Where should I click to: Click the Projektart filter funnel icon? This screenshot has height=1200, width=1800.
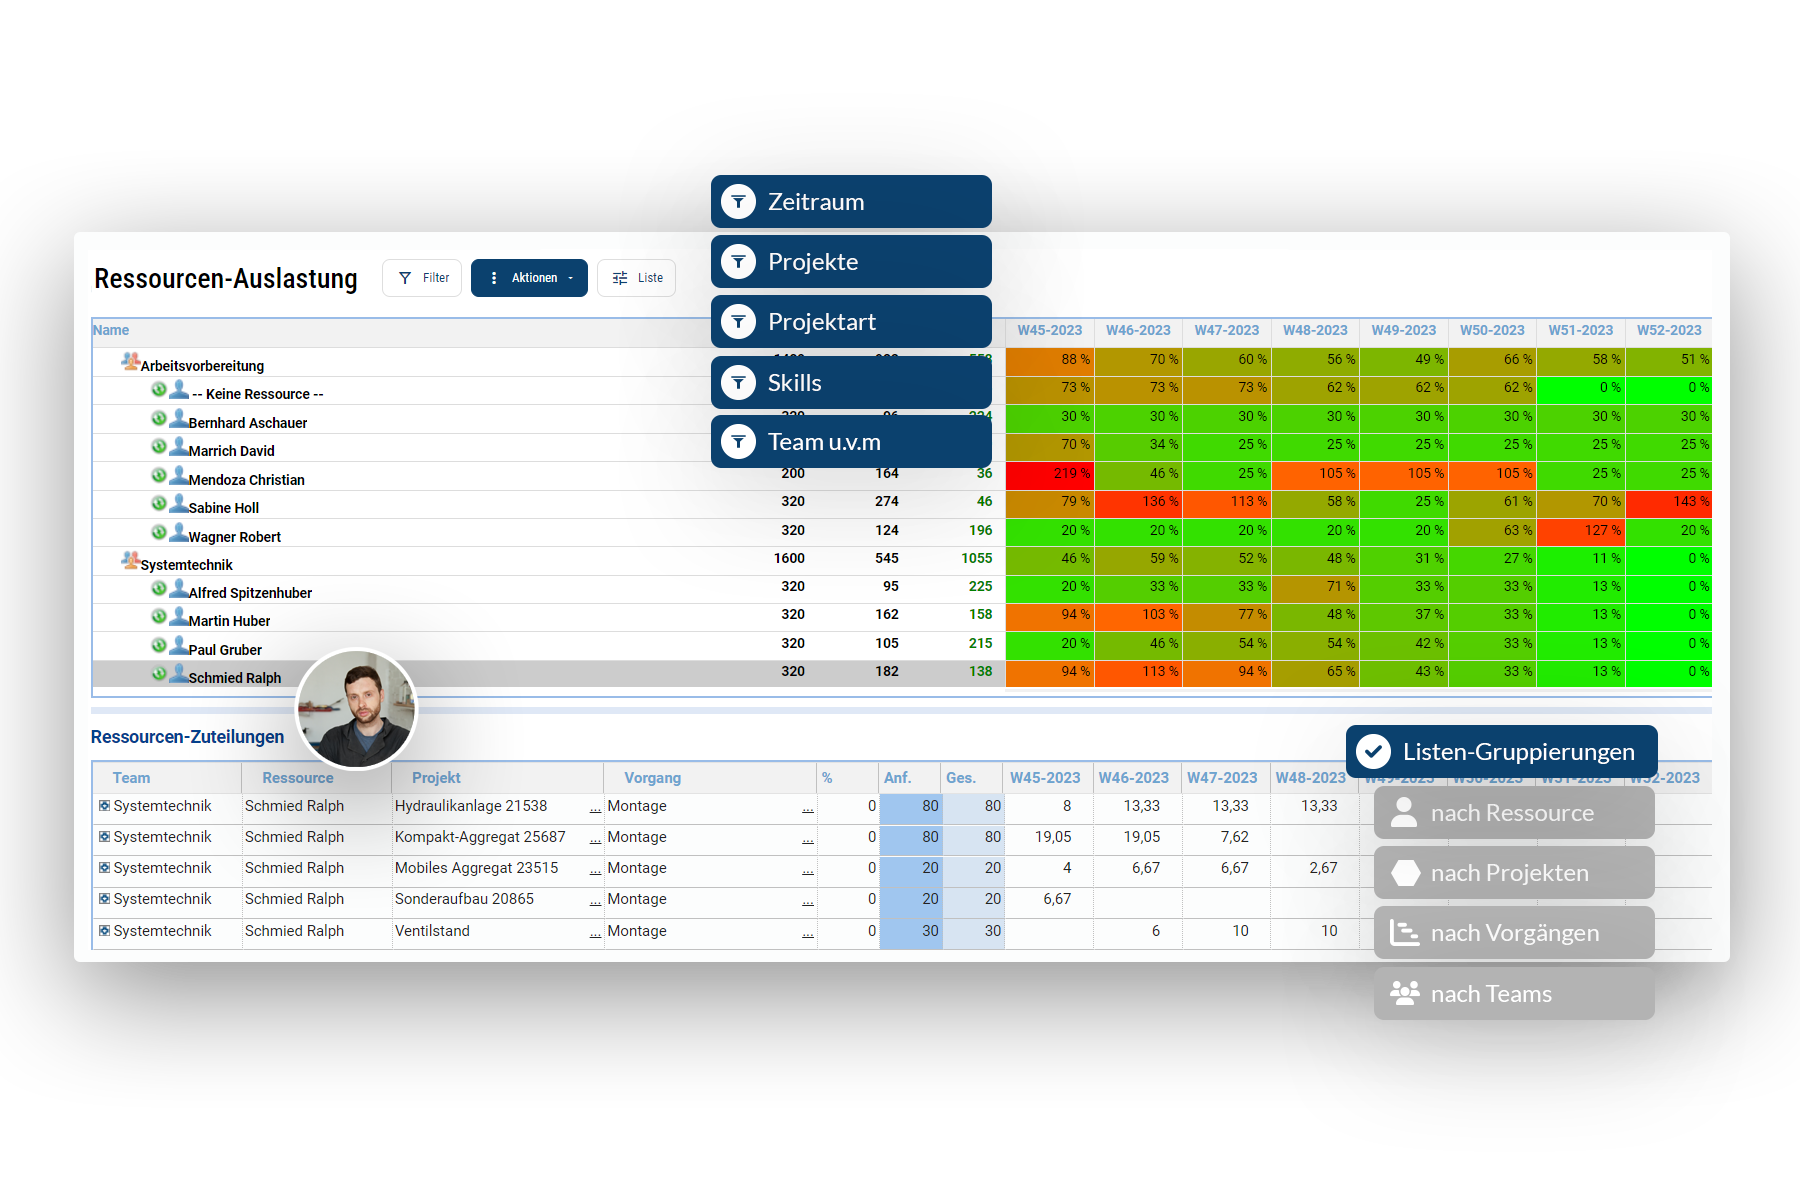click(x=738, y=322)
